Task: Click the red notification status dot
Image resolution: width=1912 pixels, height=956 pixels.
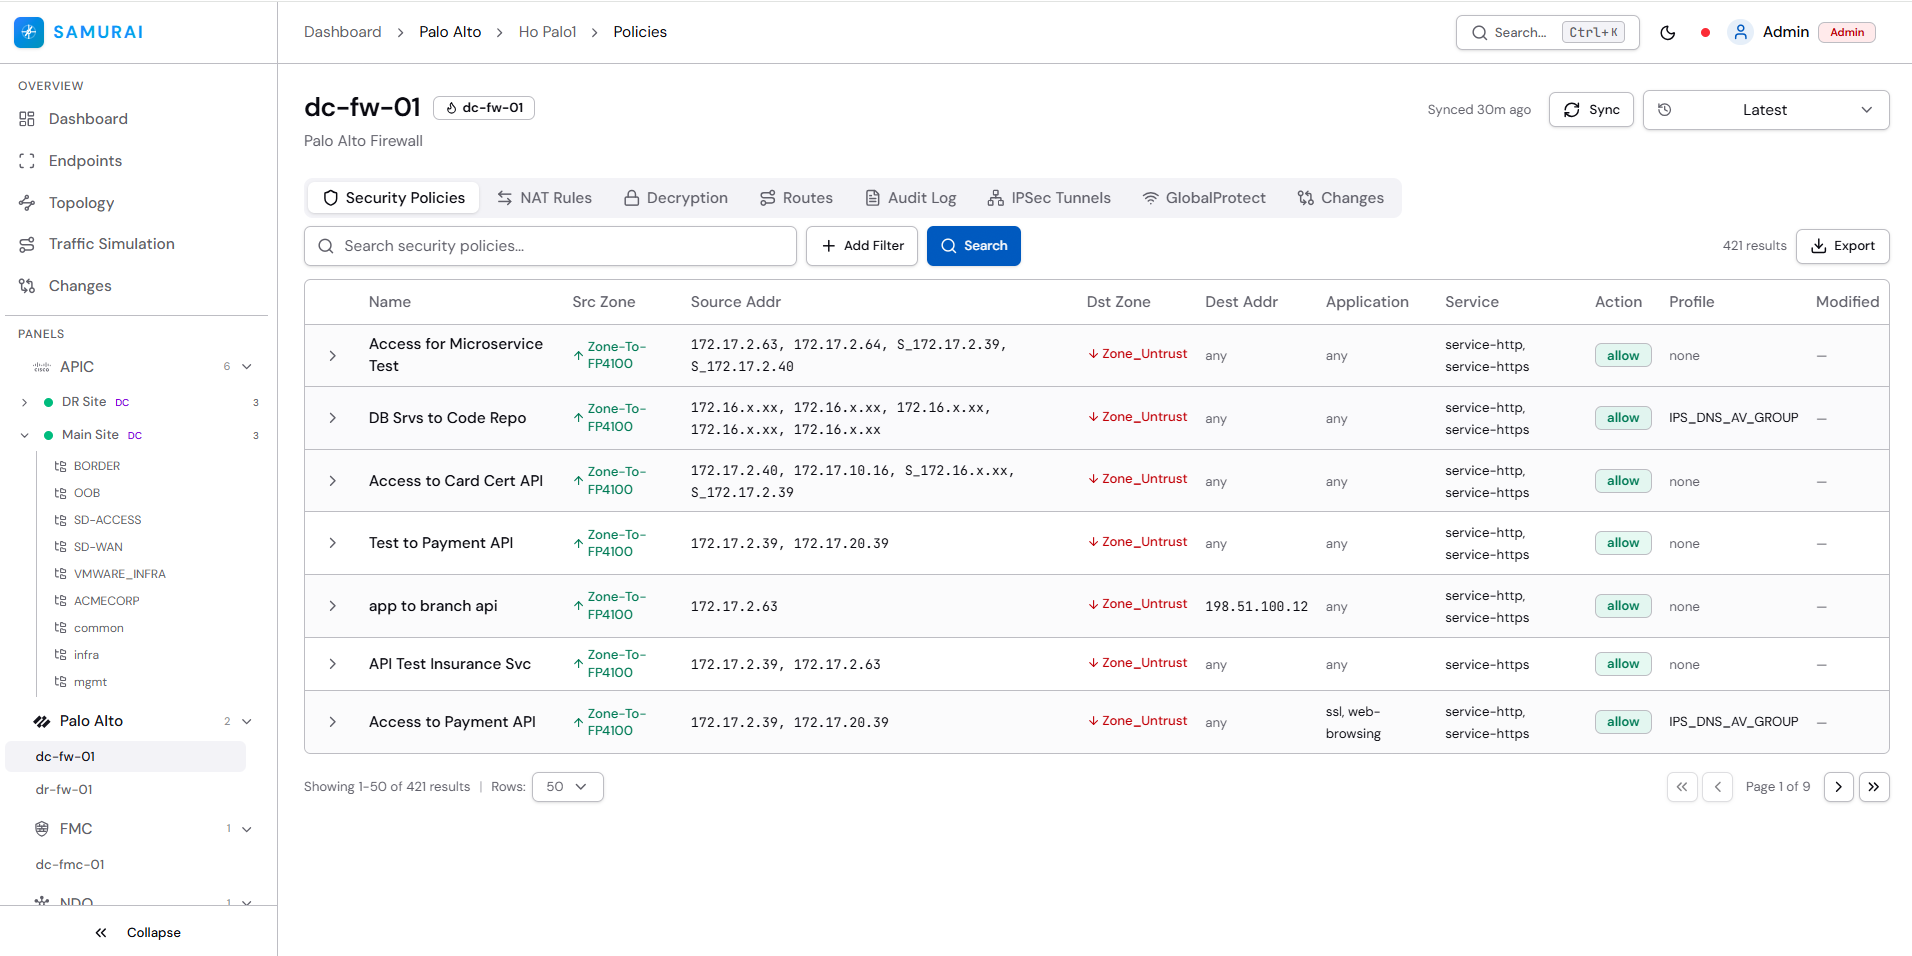Action: [x=1705, y=33]
